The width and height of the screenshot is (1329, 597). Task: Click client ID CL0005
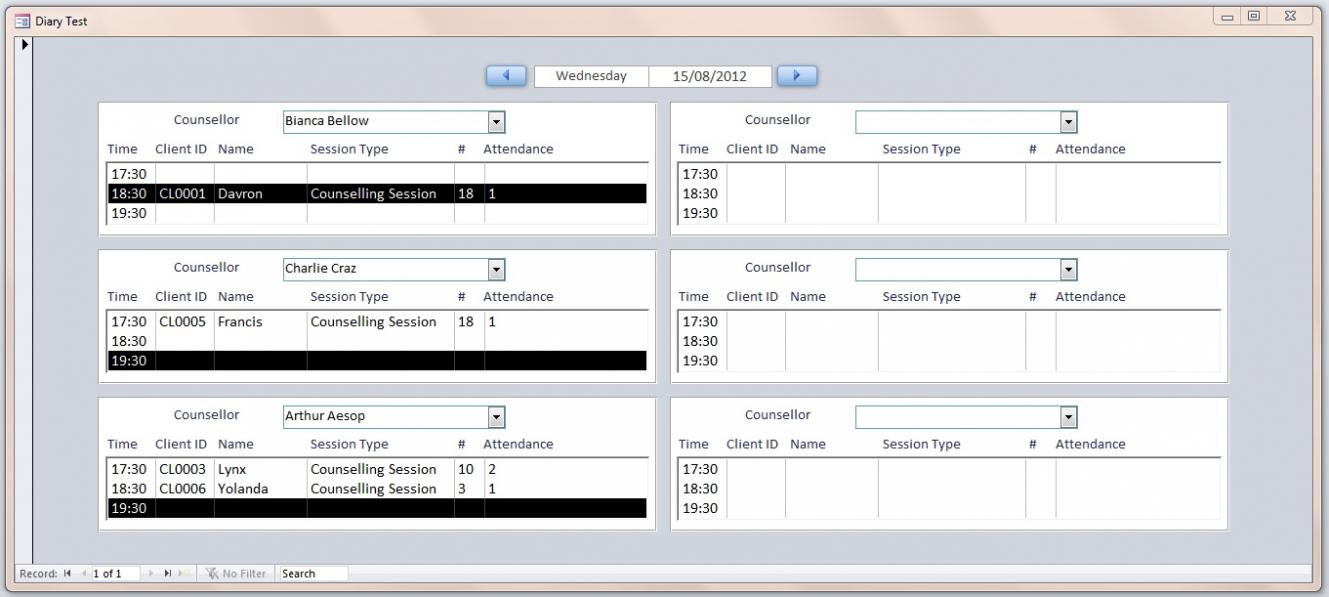point(183,322)
